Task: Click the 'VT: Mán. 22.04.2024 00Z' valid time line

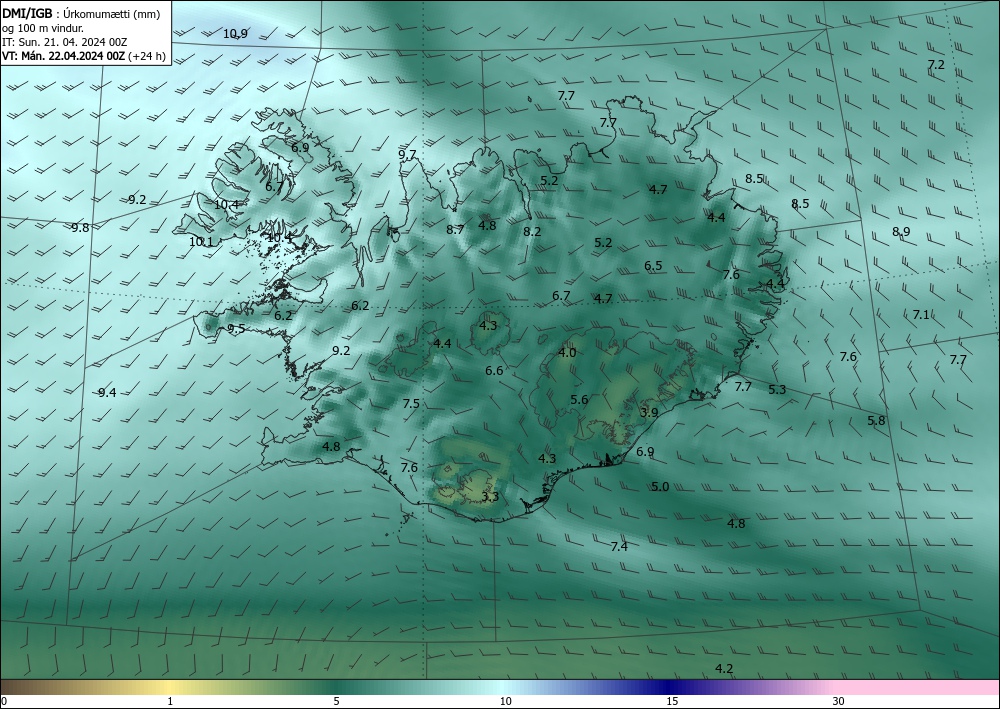Action: click(x=64, y=56)
